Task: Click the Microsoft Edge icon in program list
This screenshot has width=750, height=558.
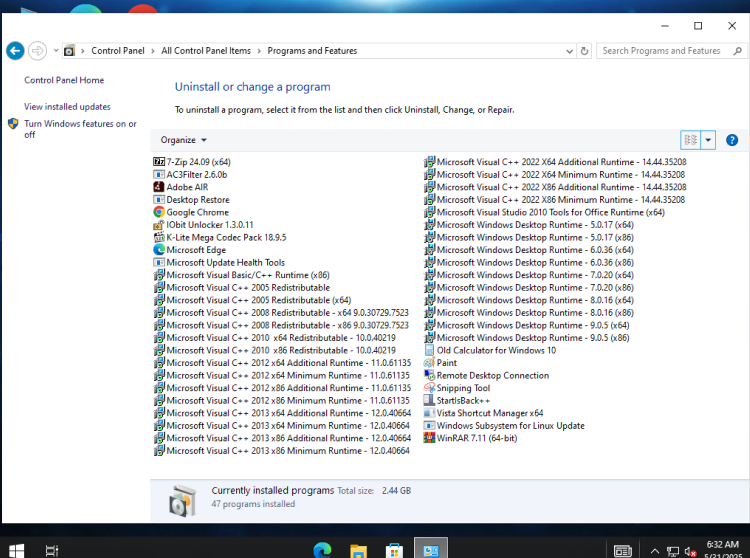Action: [x=159, y=250]
